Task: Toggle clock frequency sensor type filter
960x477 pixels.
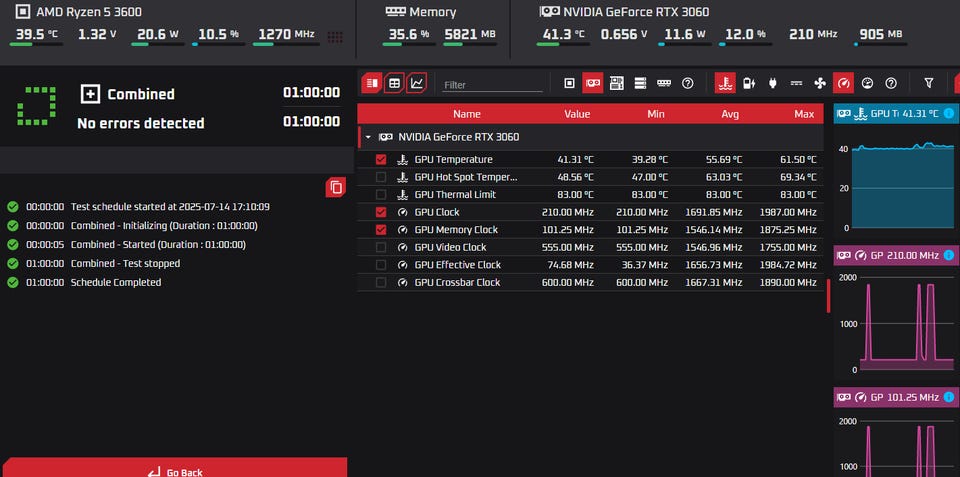Action: click(844, 83)
